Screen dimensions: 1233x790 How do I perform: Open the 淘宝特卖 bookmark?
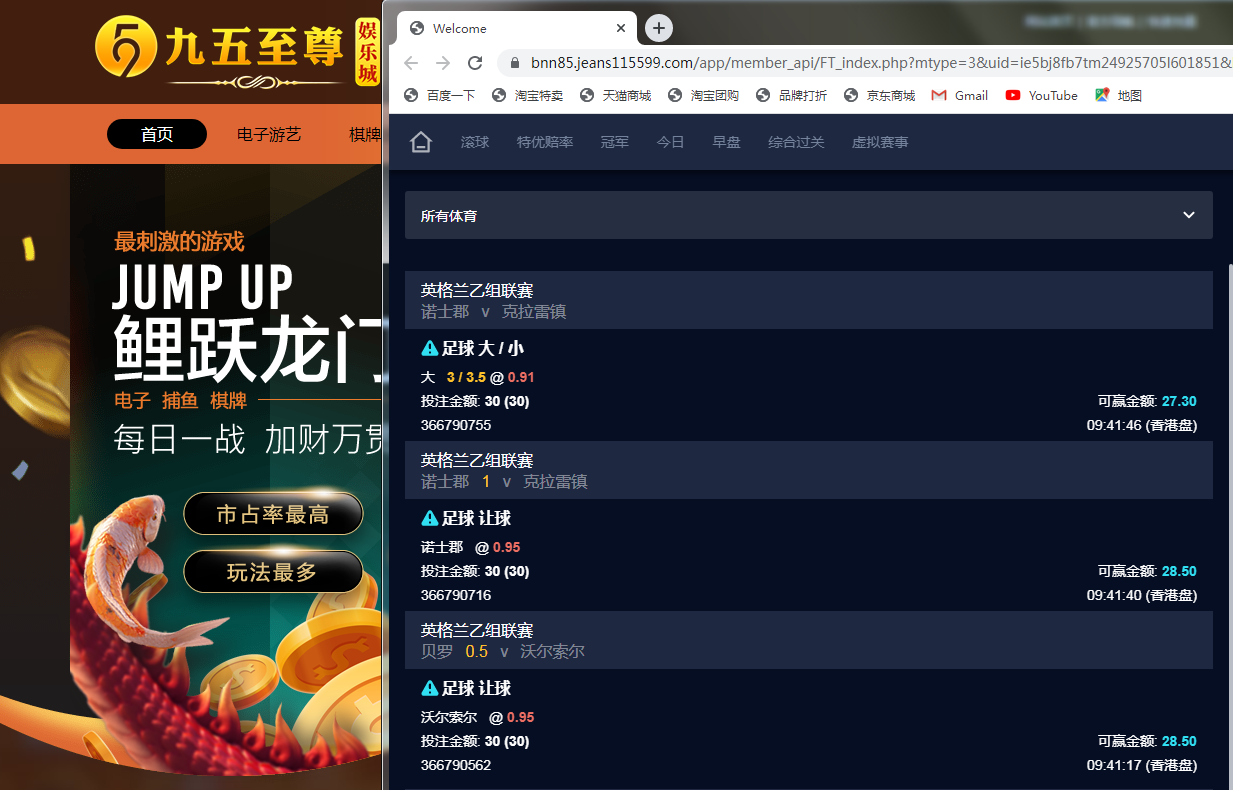(x=528, y=96)
